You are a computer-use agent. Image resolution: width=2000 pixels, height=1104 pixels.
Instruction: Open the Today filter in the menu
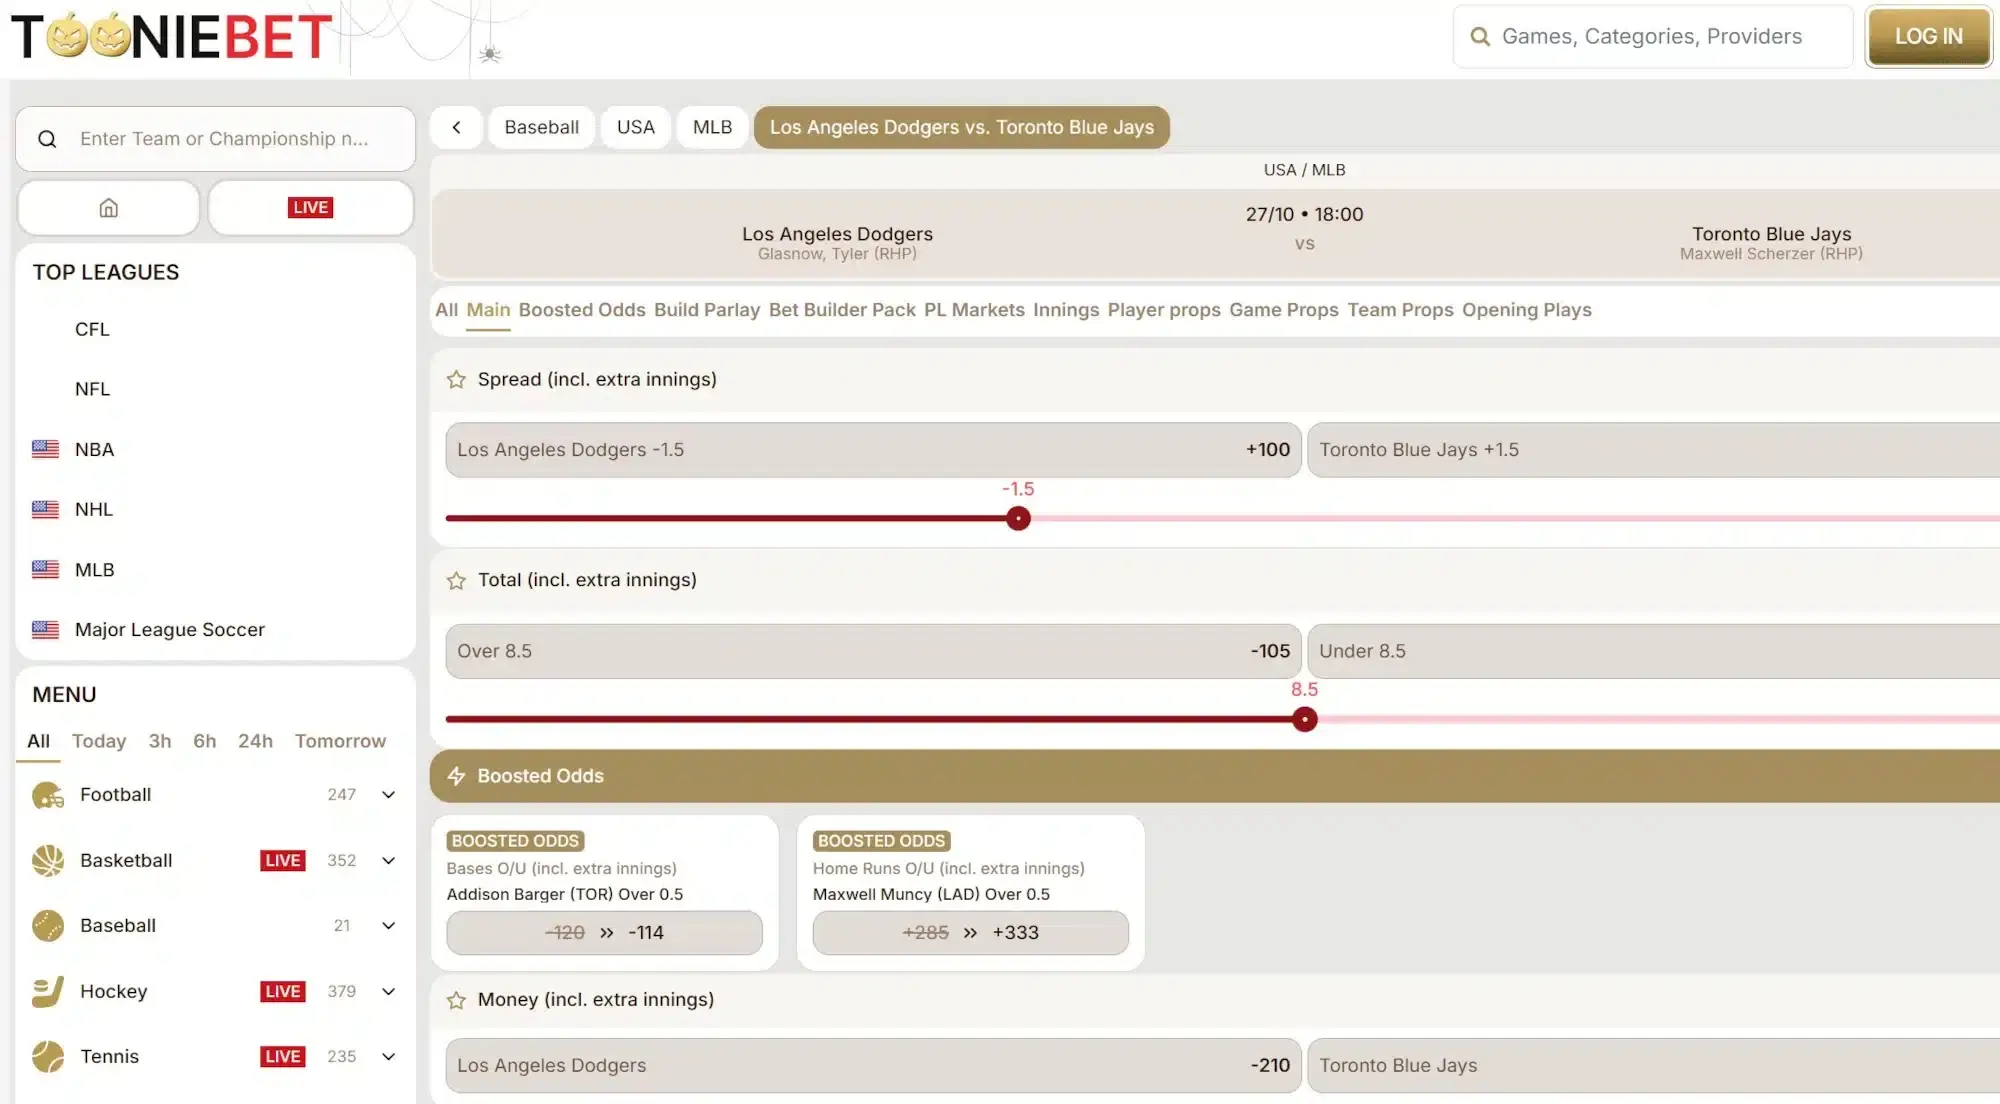click(98, 740)
